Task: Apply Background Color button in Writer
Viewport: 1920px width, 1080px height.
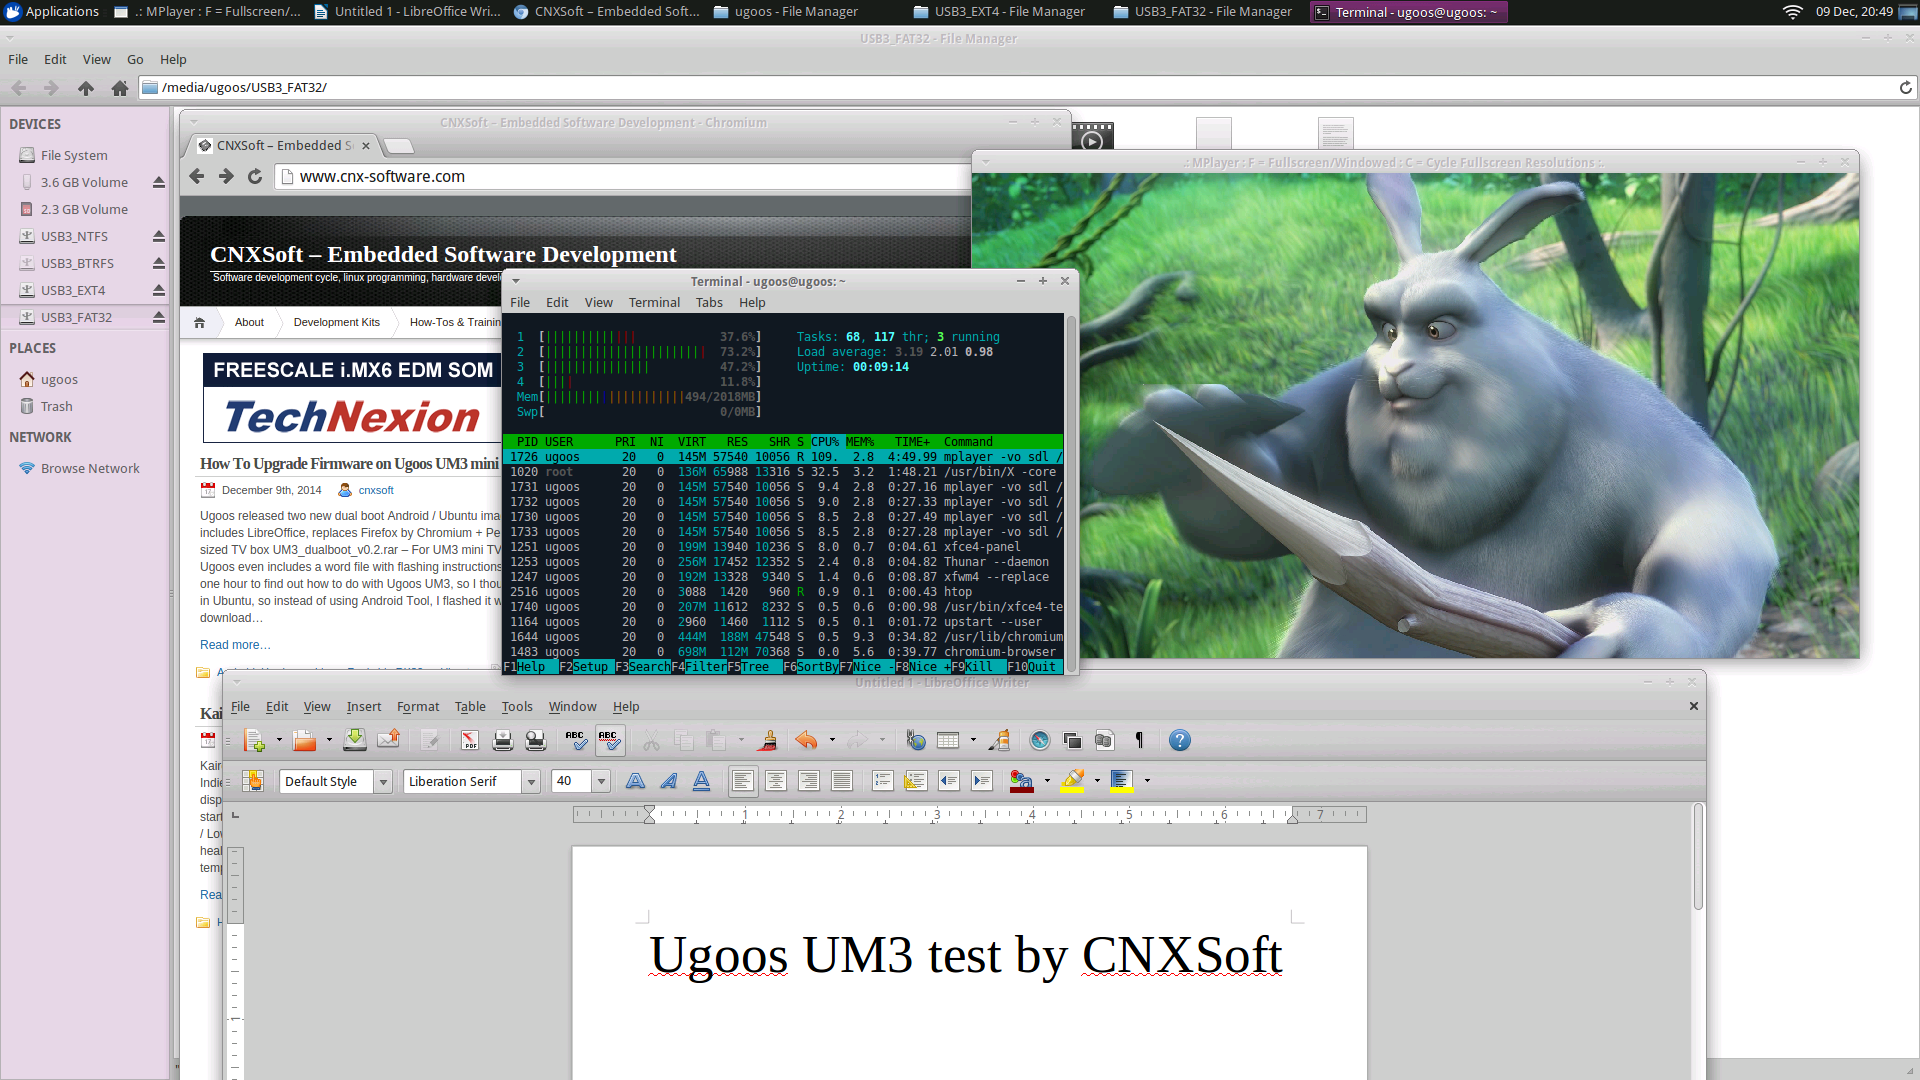Action: 1121,781
